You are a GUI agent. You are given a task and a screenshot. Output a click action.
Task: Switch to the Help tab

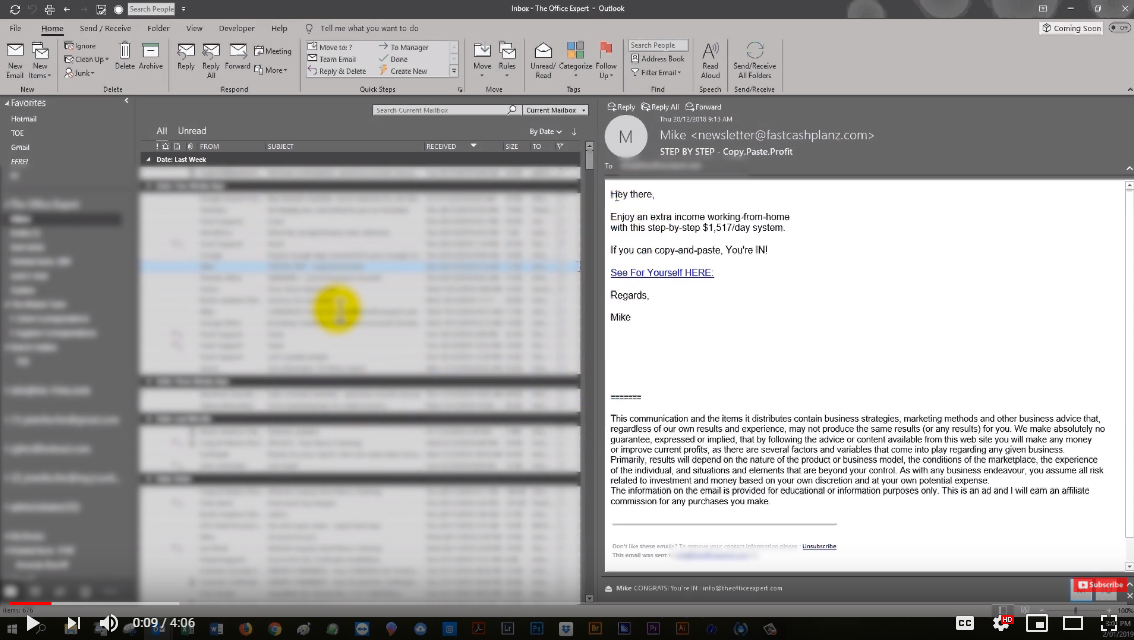pos(279,28)
